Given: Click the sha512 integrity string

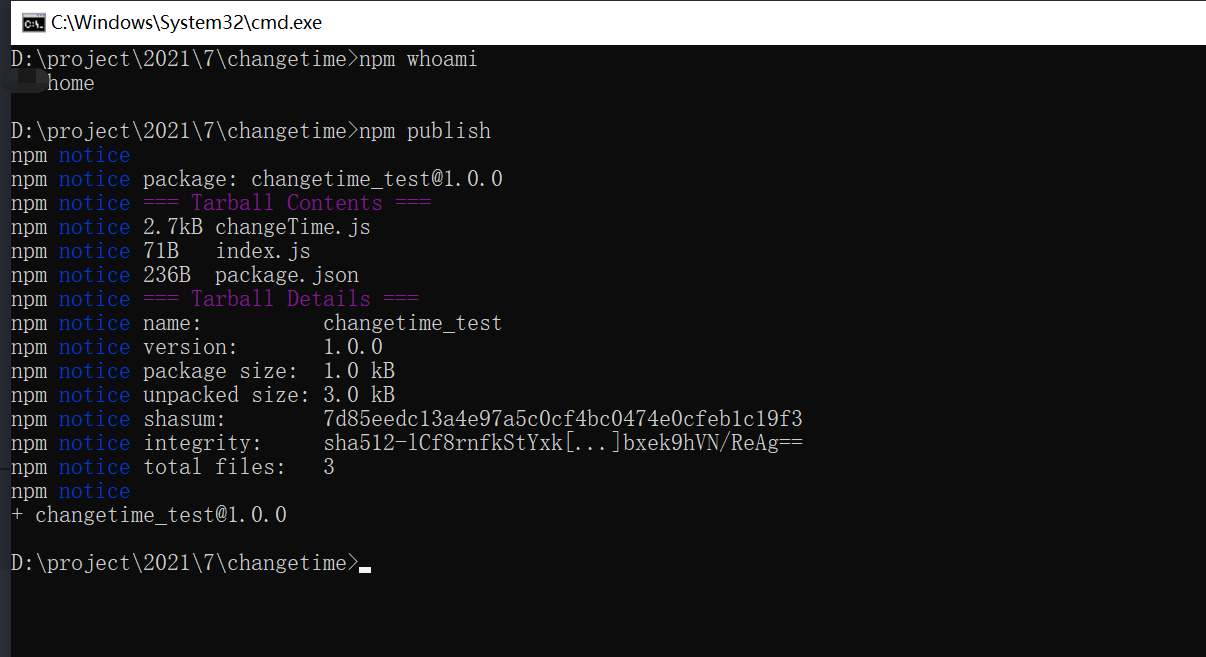Looking at the screenshot, I should tap(563, 444).
